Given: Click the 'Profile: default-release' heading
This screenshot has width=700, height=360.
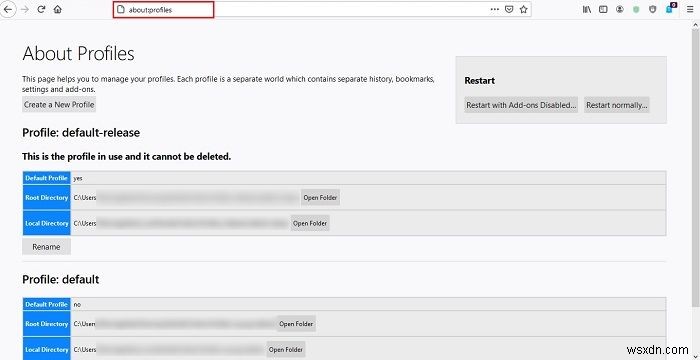Looking at the screenshot, I should [81, 133].
